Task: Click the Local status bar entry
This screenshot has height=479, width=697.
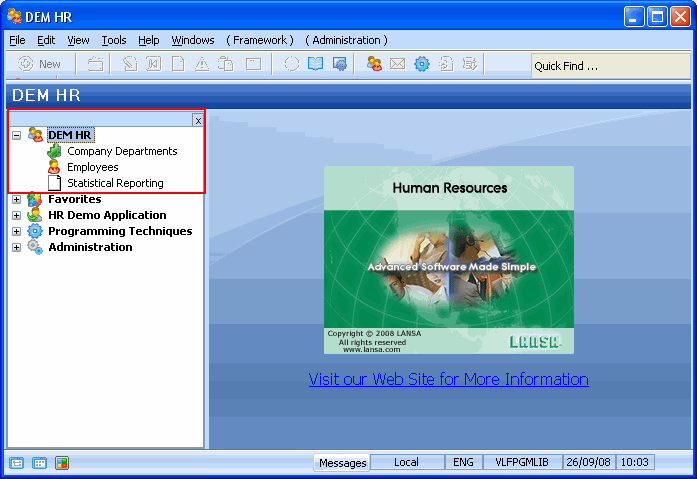Action: coord(407,462)
